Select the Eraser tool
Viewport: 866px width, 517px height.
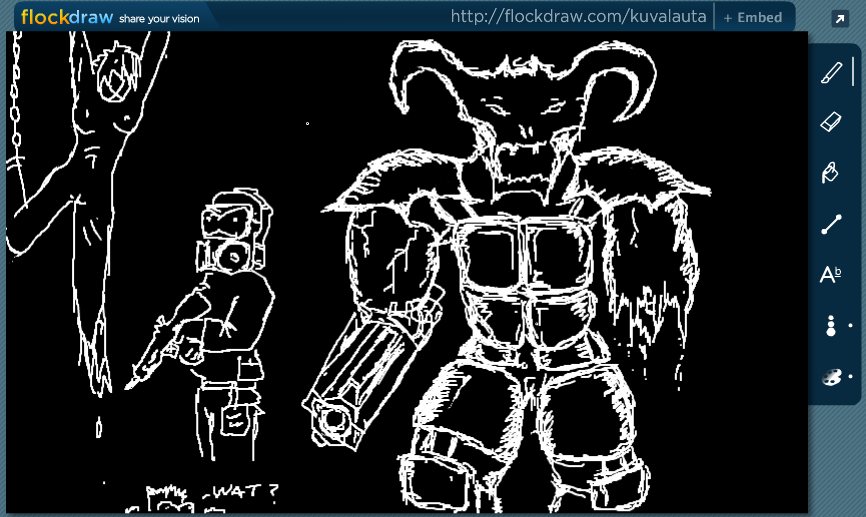(831, 122)
